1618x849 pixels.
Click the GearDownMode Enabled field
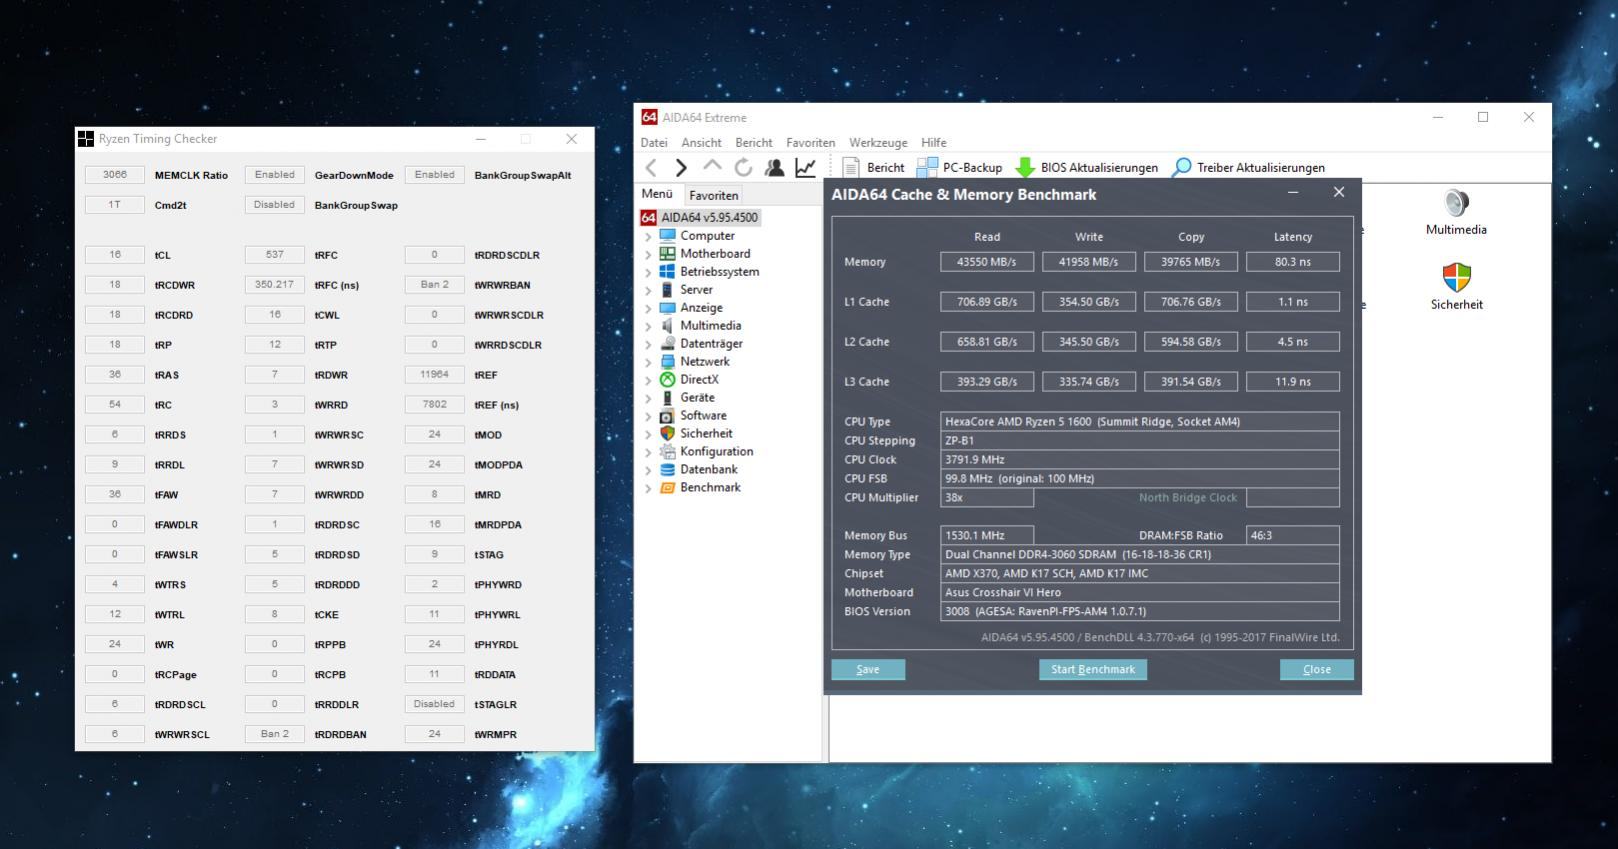click(x=275, y=175)
